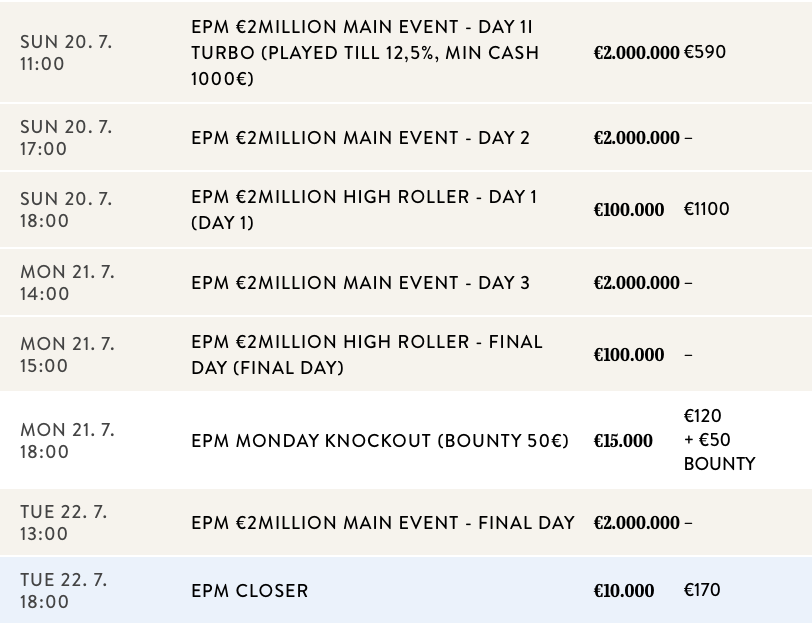The width and height of the screenshot is (812, 626).
Task: Click the Tue 22. 7. 13:00 date cell
Action: (64, 523)
